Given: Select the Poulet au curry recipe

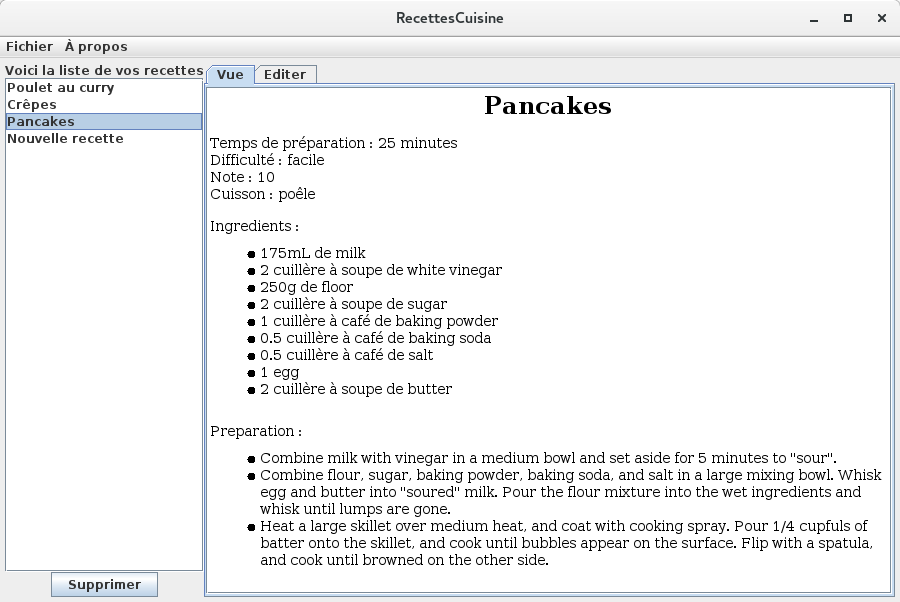Looking at the screenshot, I should tap(104, 88).
